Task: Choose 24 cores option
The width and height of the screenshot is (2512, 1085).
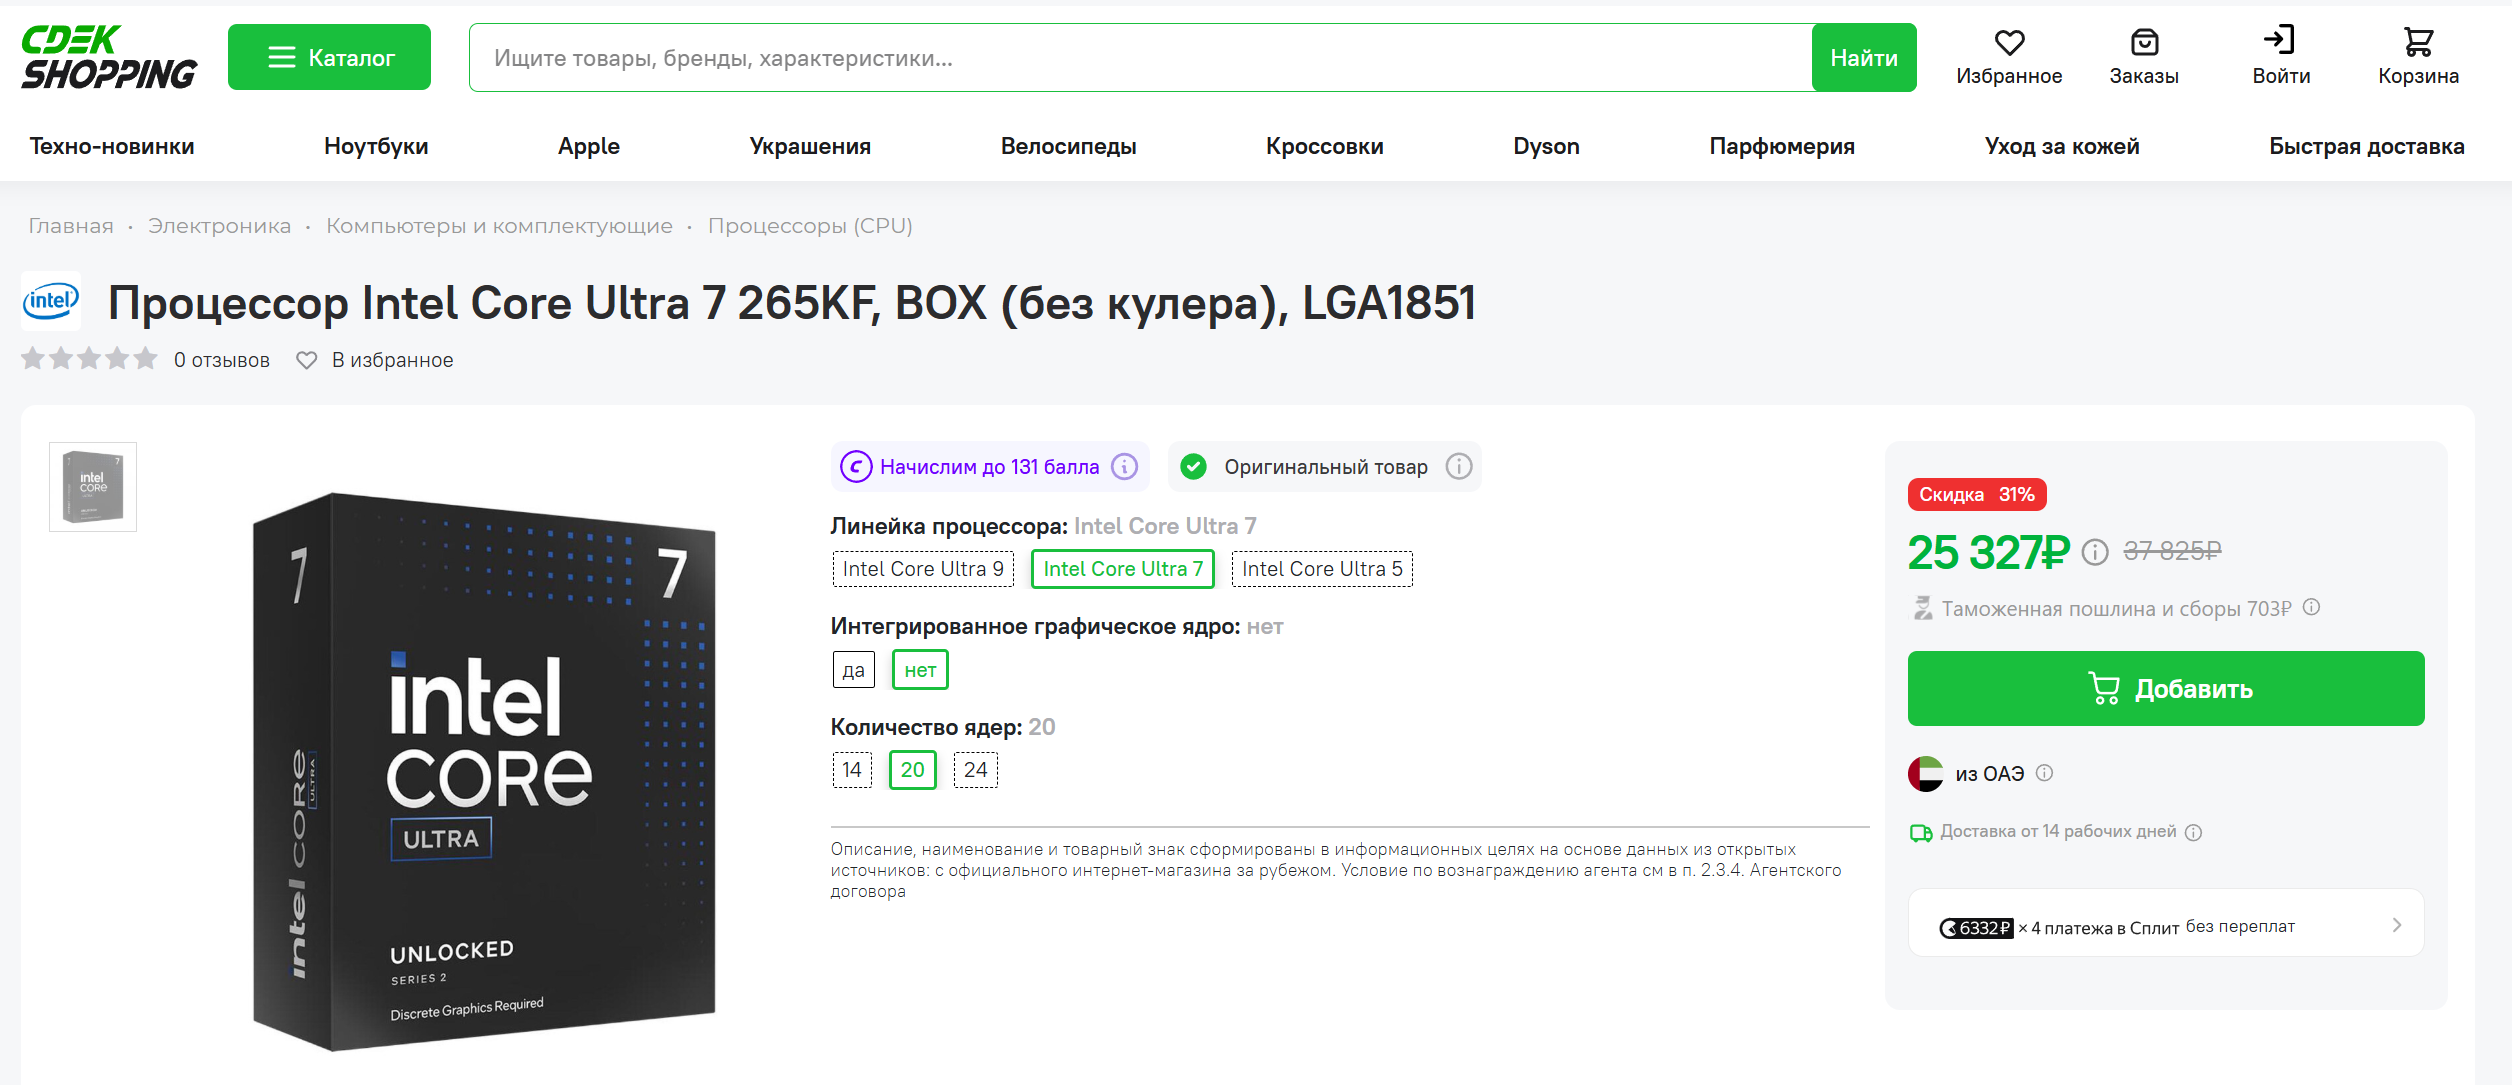Action: point(976,770)
